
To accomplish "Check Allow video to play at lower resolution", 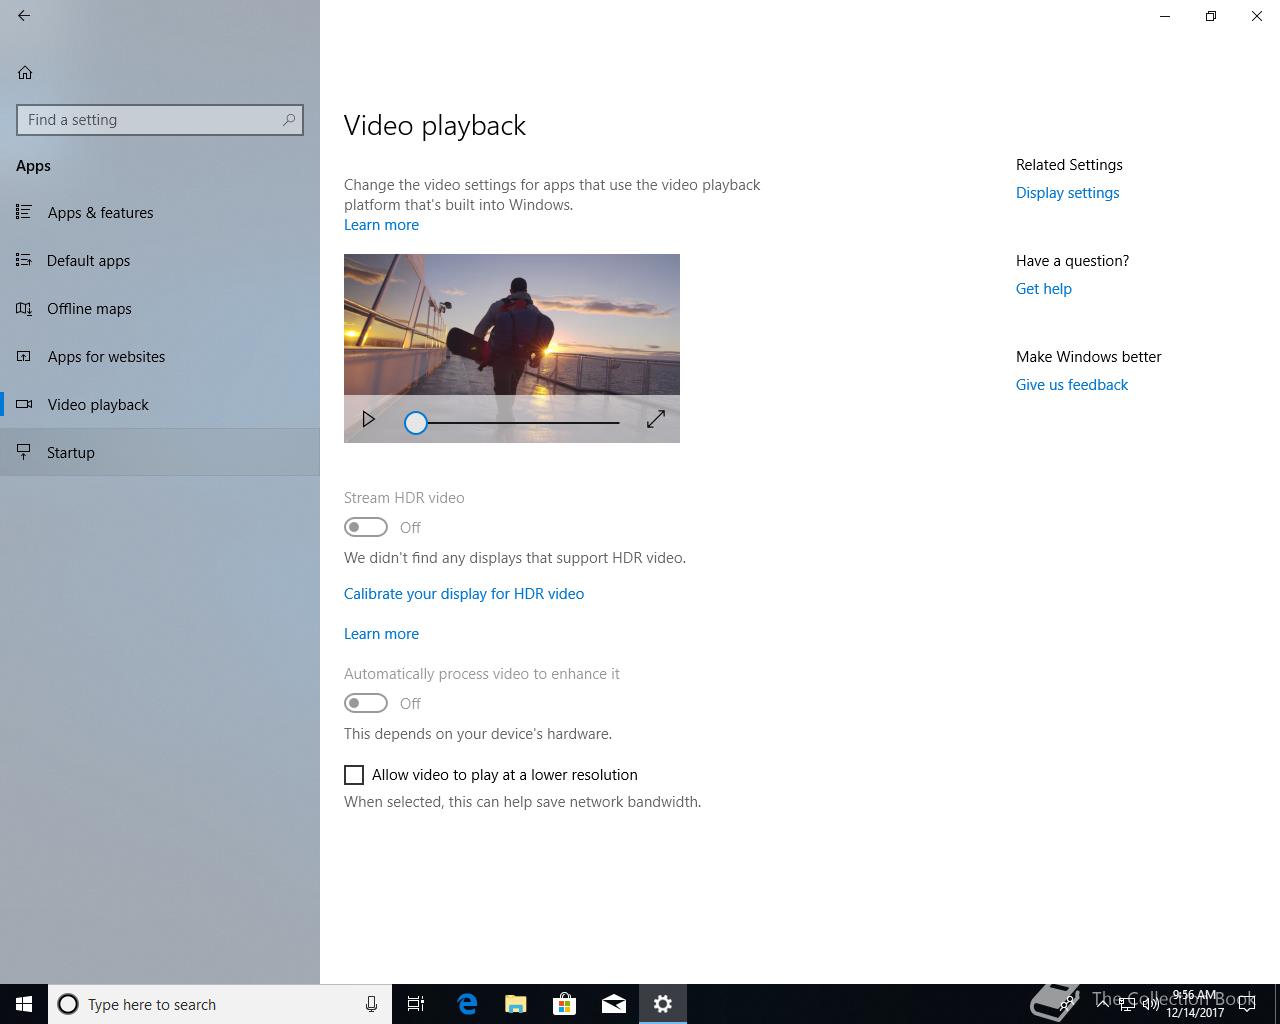I will pos(354,775).
